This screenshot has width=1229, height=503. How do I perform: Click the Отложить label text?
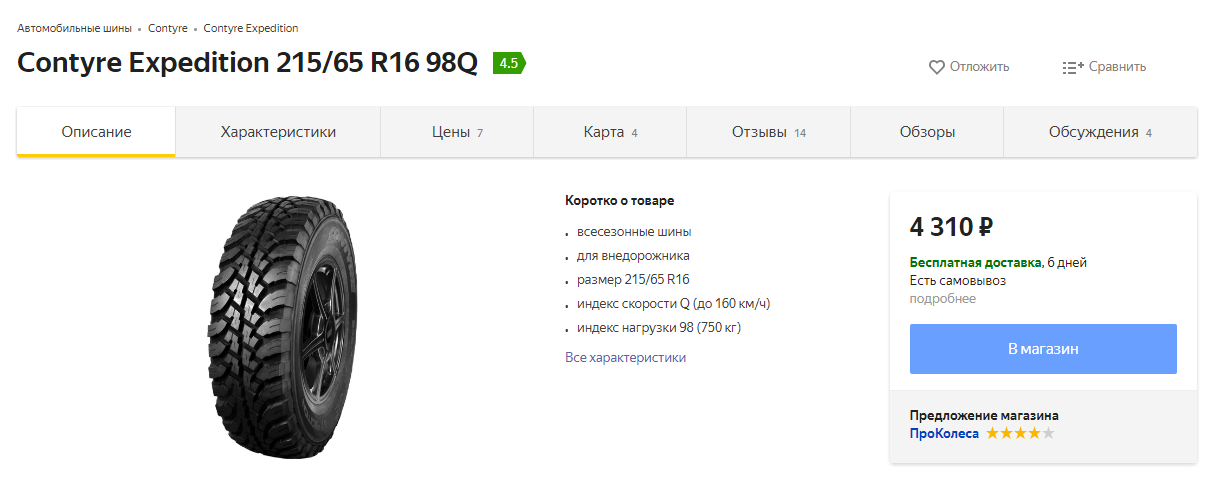(979, 67)
